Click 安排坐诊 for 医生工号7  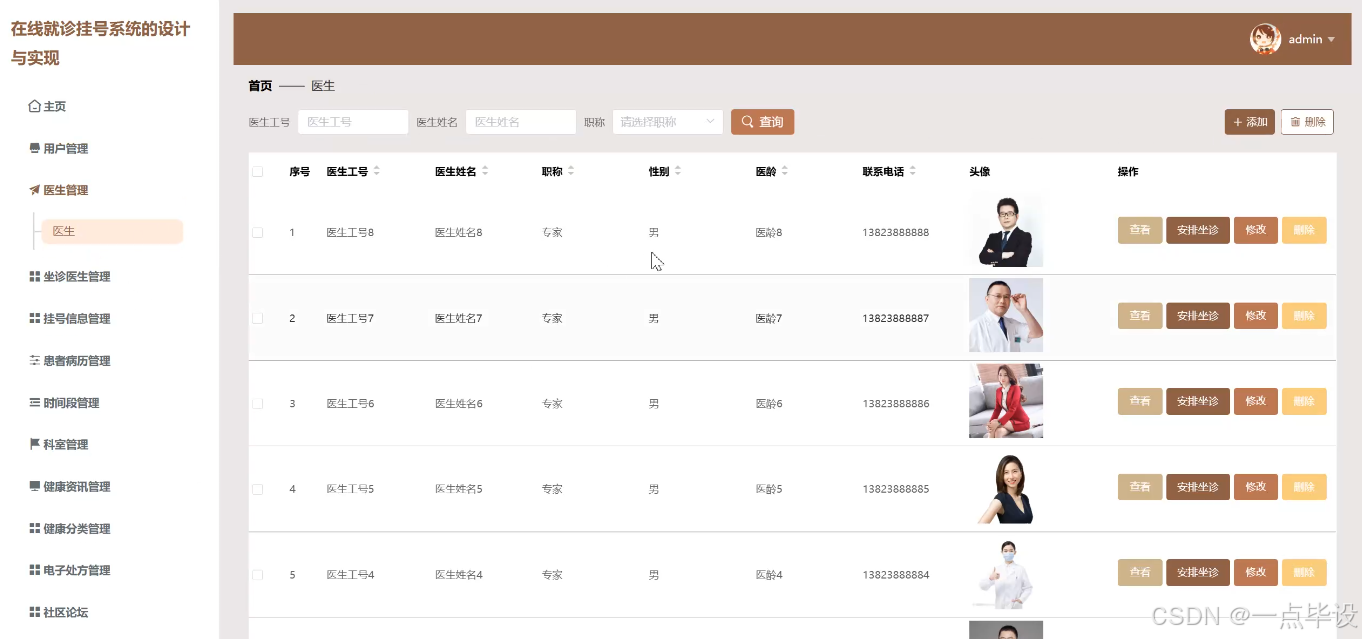(x=1198, y=316)
